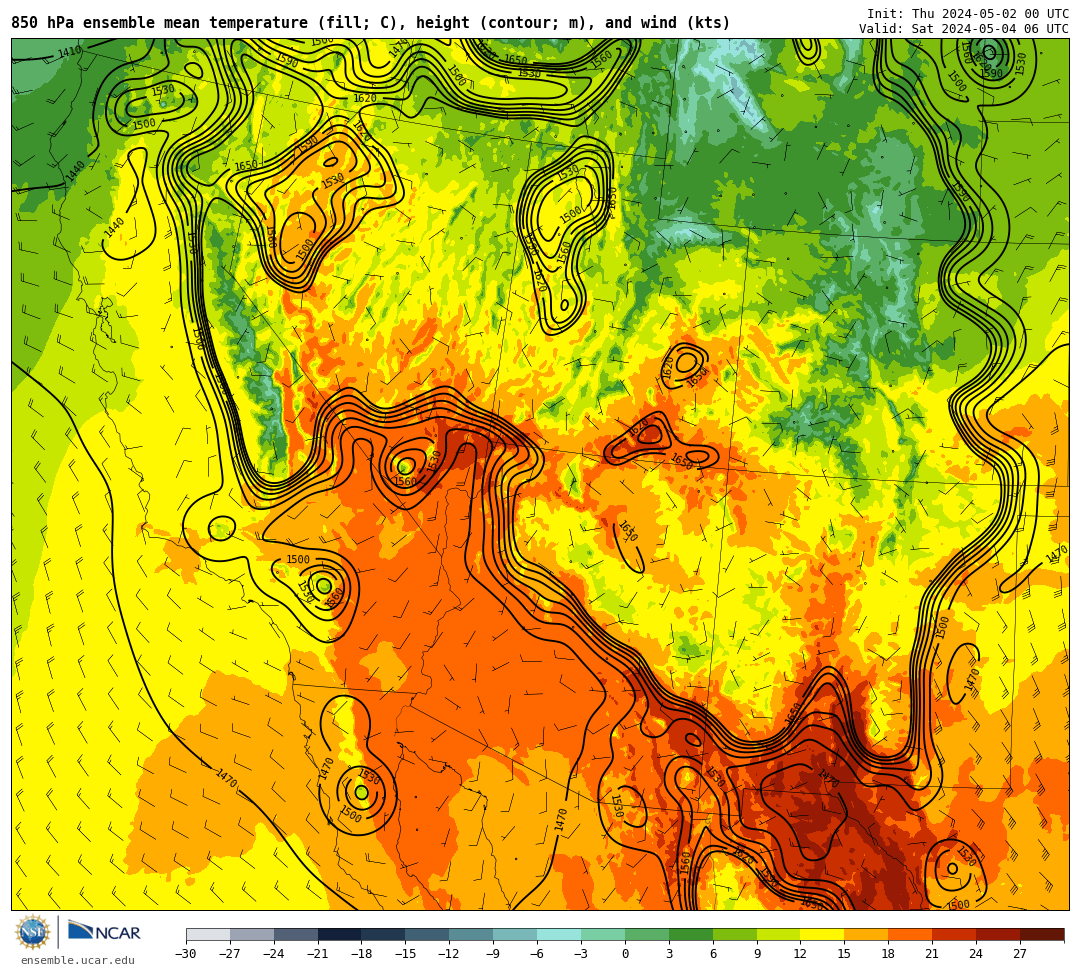Click the NCAR logo

pos(104,932)
